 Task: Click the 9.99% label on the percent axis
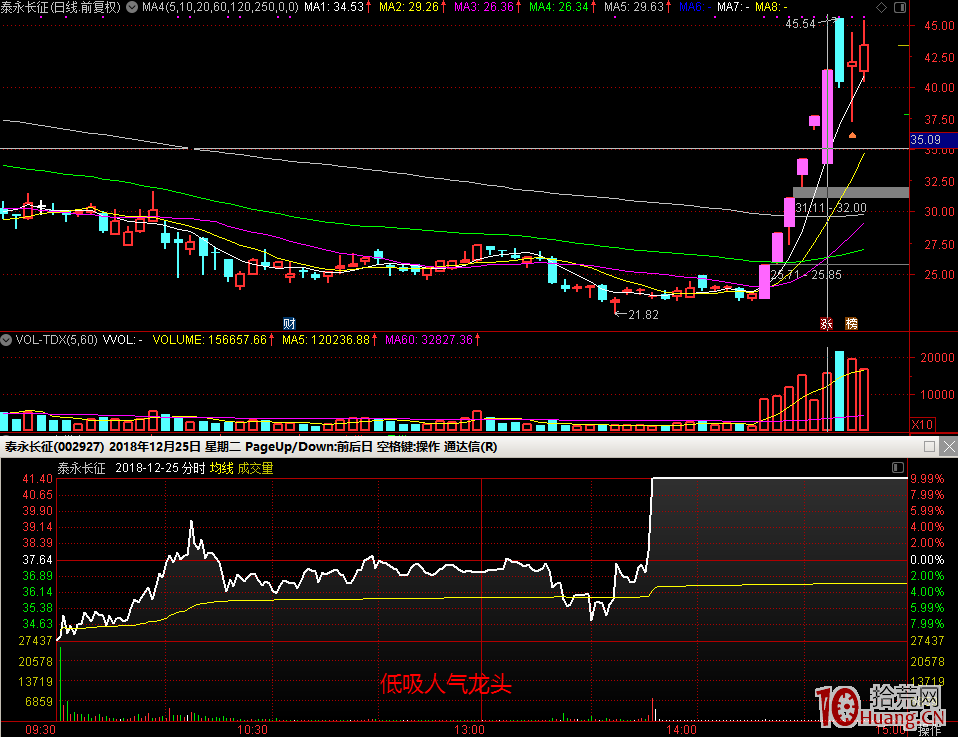(927, 479)
